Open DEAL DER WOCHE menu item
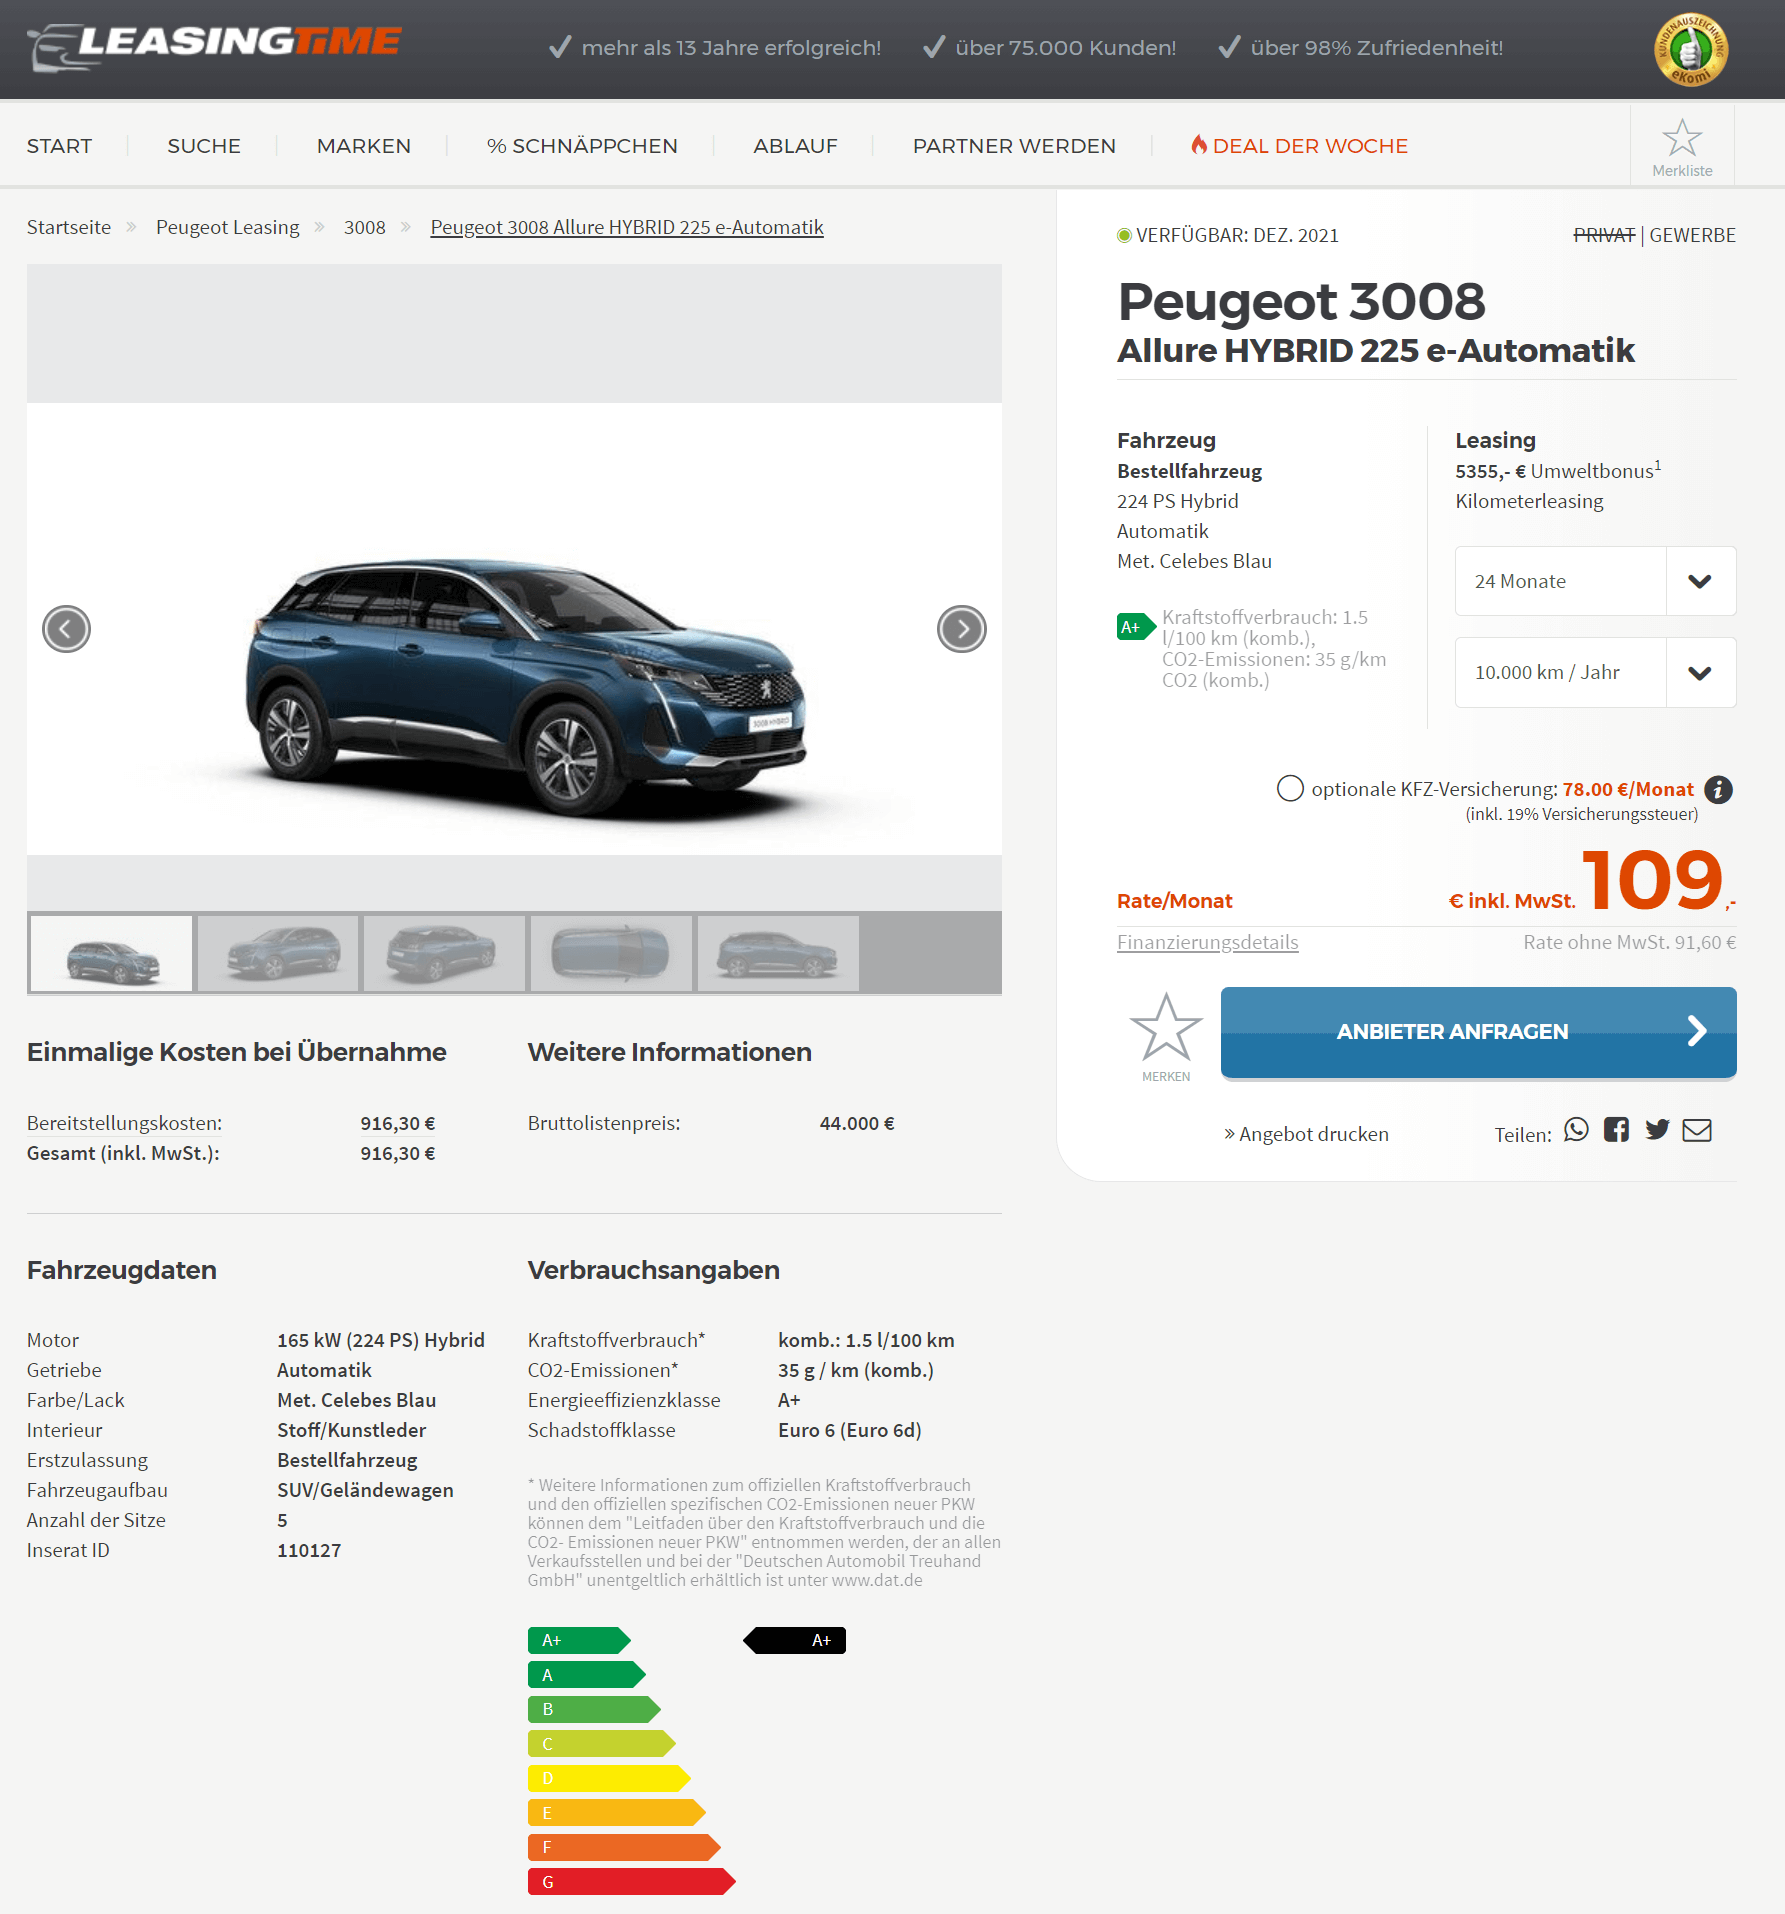The width and height of the screenshot is (1785, 1914). click(1299, 146)
